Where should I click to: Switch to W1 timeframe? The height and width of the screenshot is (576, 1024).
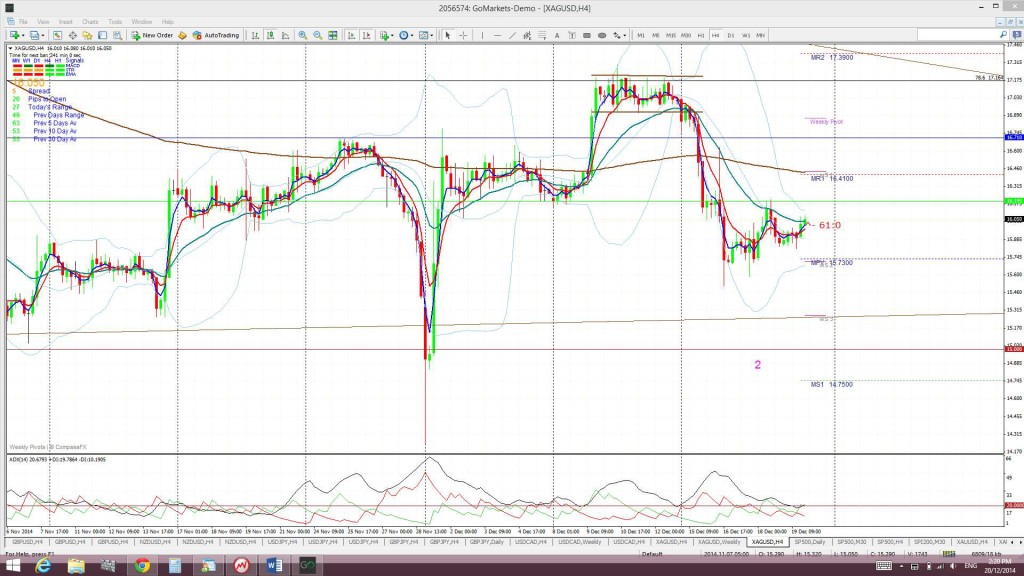pos(746,35)
